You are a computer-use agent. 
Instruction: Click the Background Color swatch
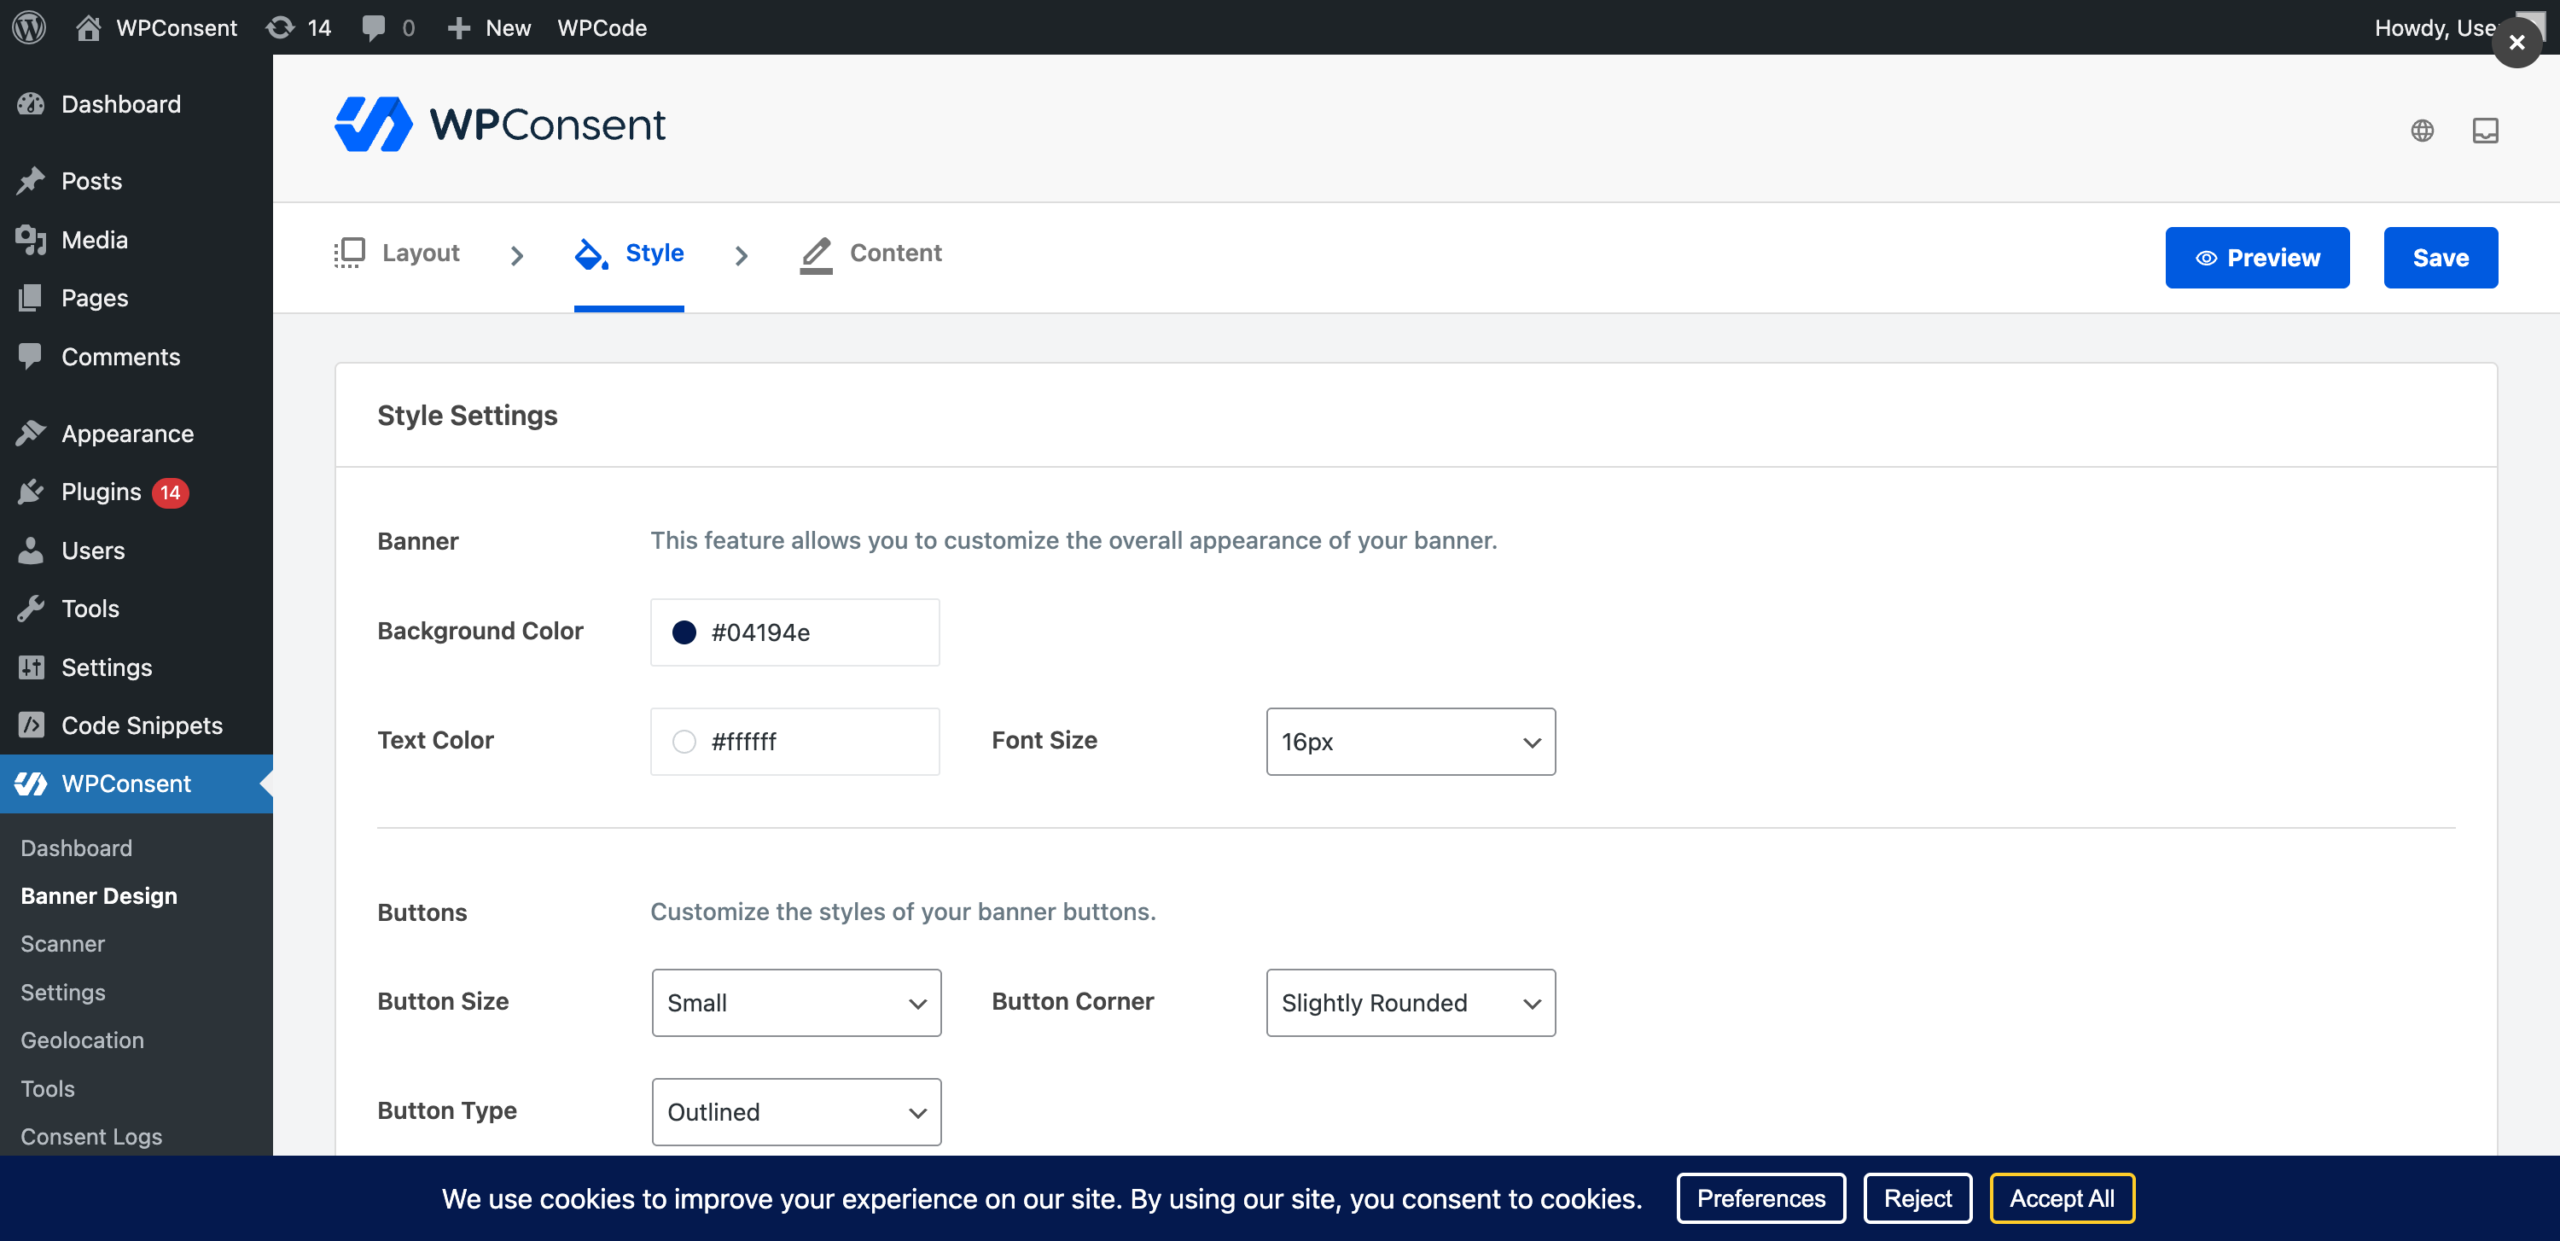coord(684,632)
